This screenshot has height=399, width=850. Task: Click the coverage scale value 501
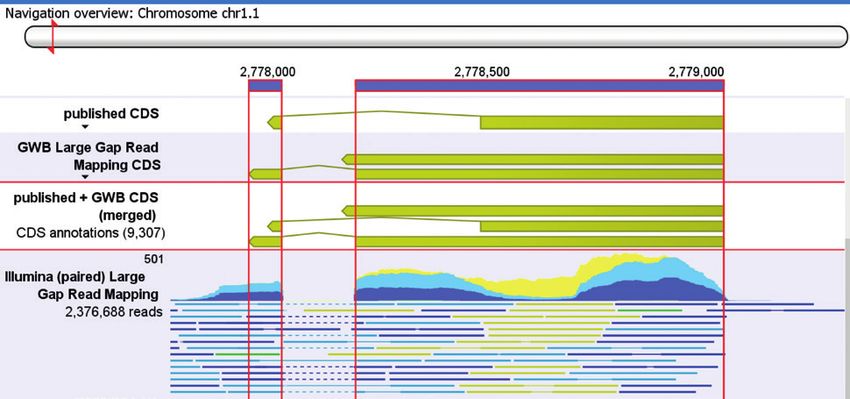pos(153,260)
